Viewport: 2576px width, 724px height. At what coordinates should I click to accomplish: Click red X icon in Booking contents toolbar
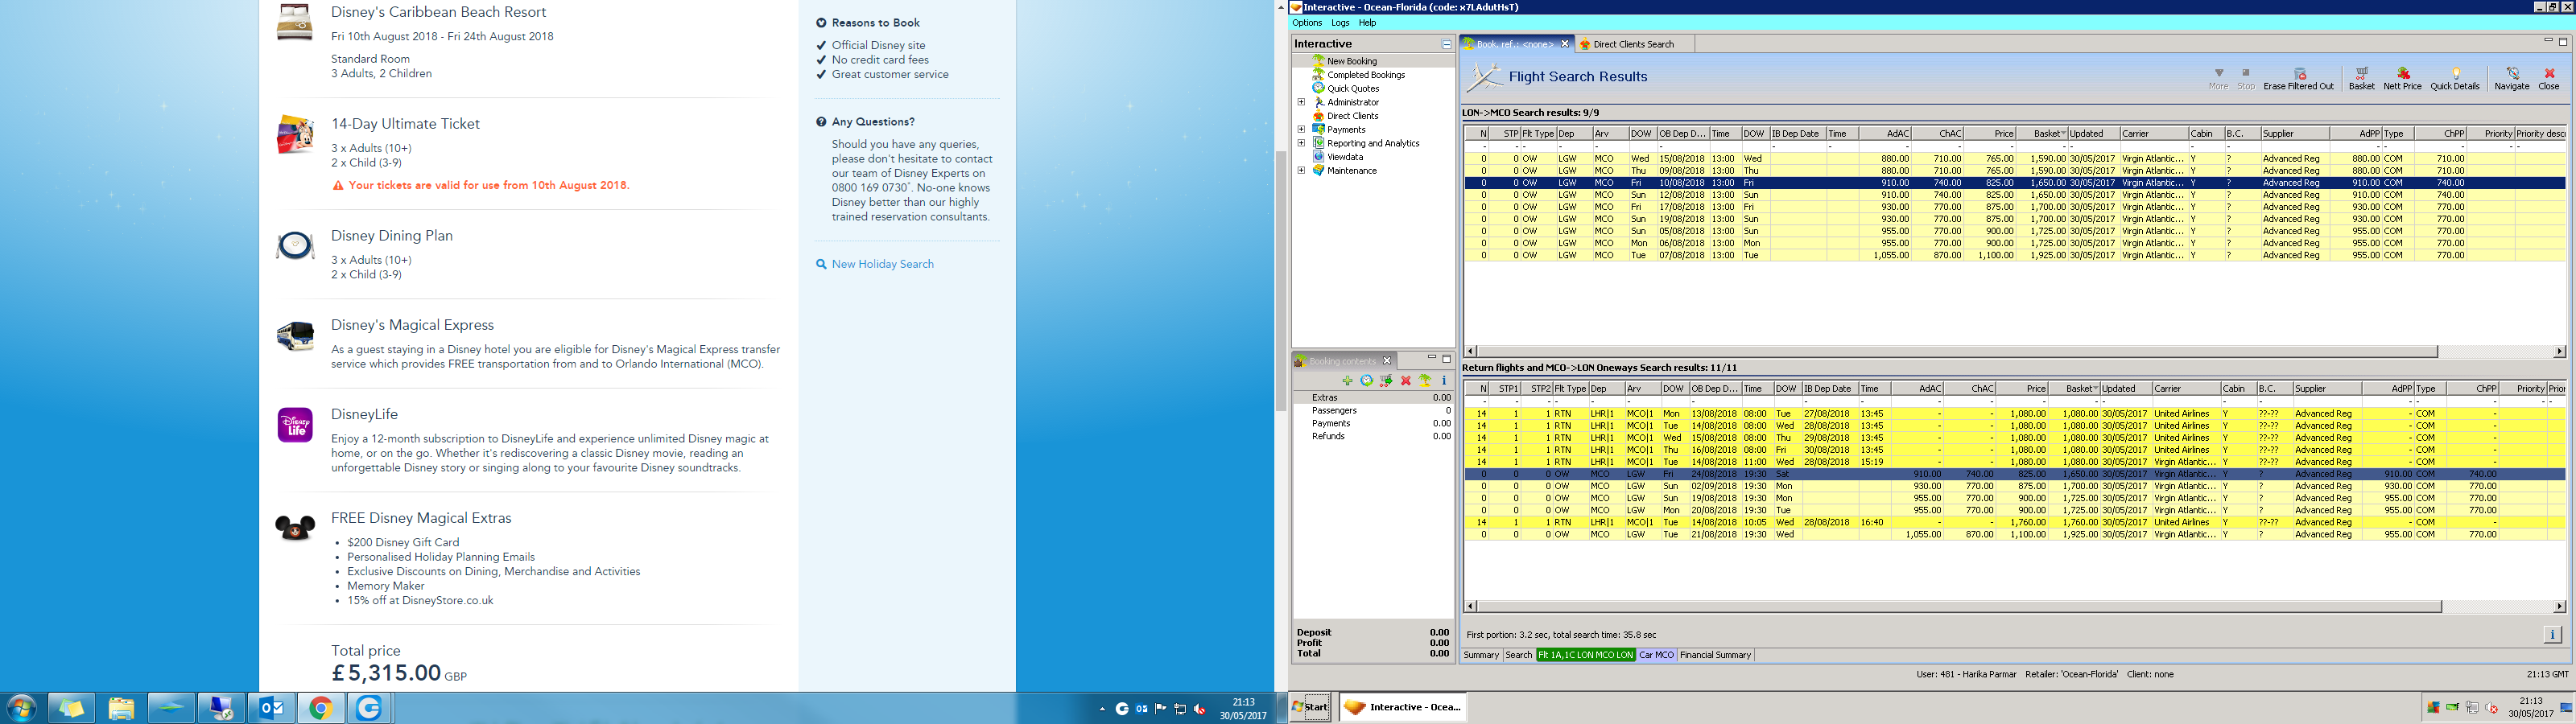tap(1405, 381)
